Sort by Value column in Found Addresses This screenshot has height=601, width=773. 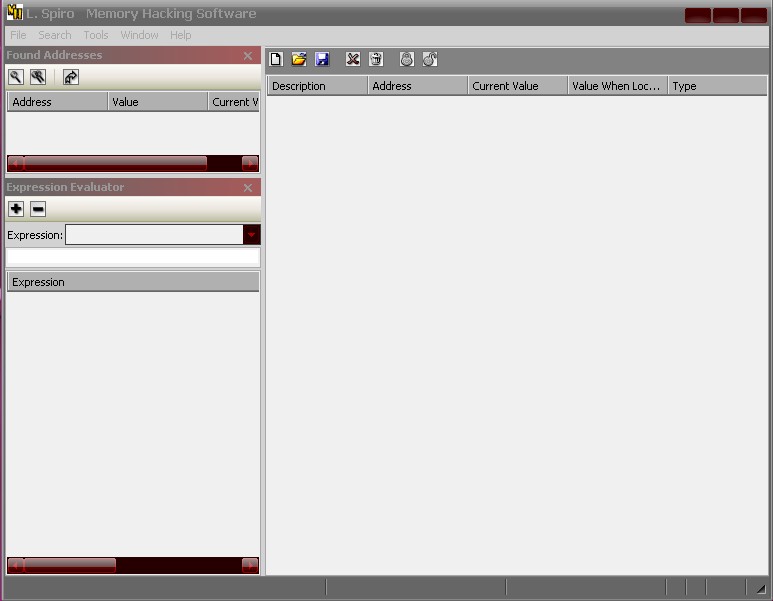(x=158, y=102)
